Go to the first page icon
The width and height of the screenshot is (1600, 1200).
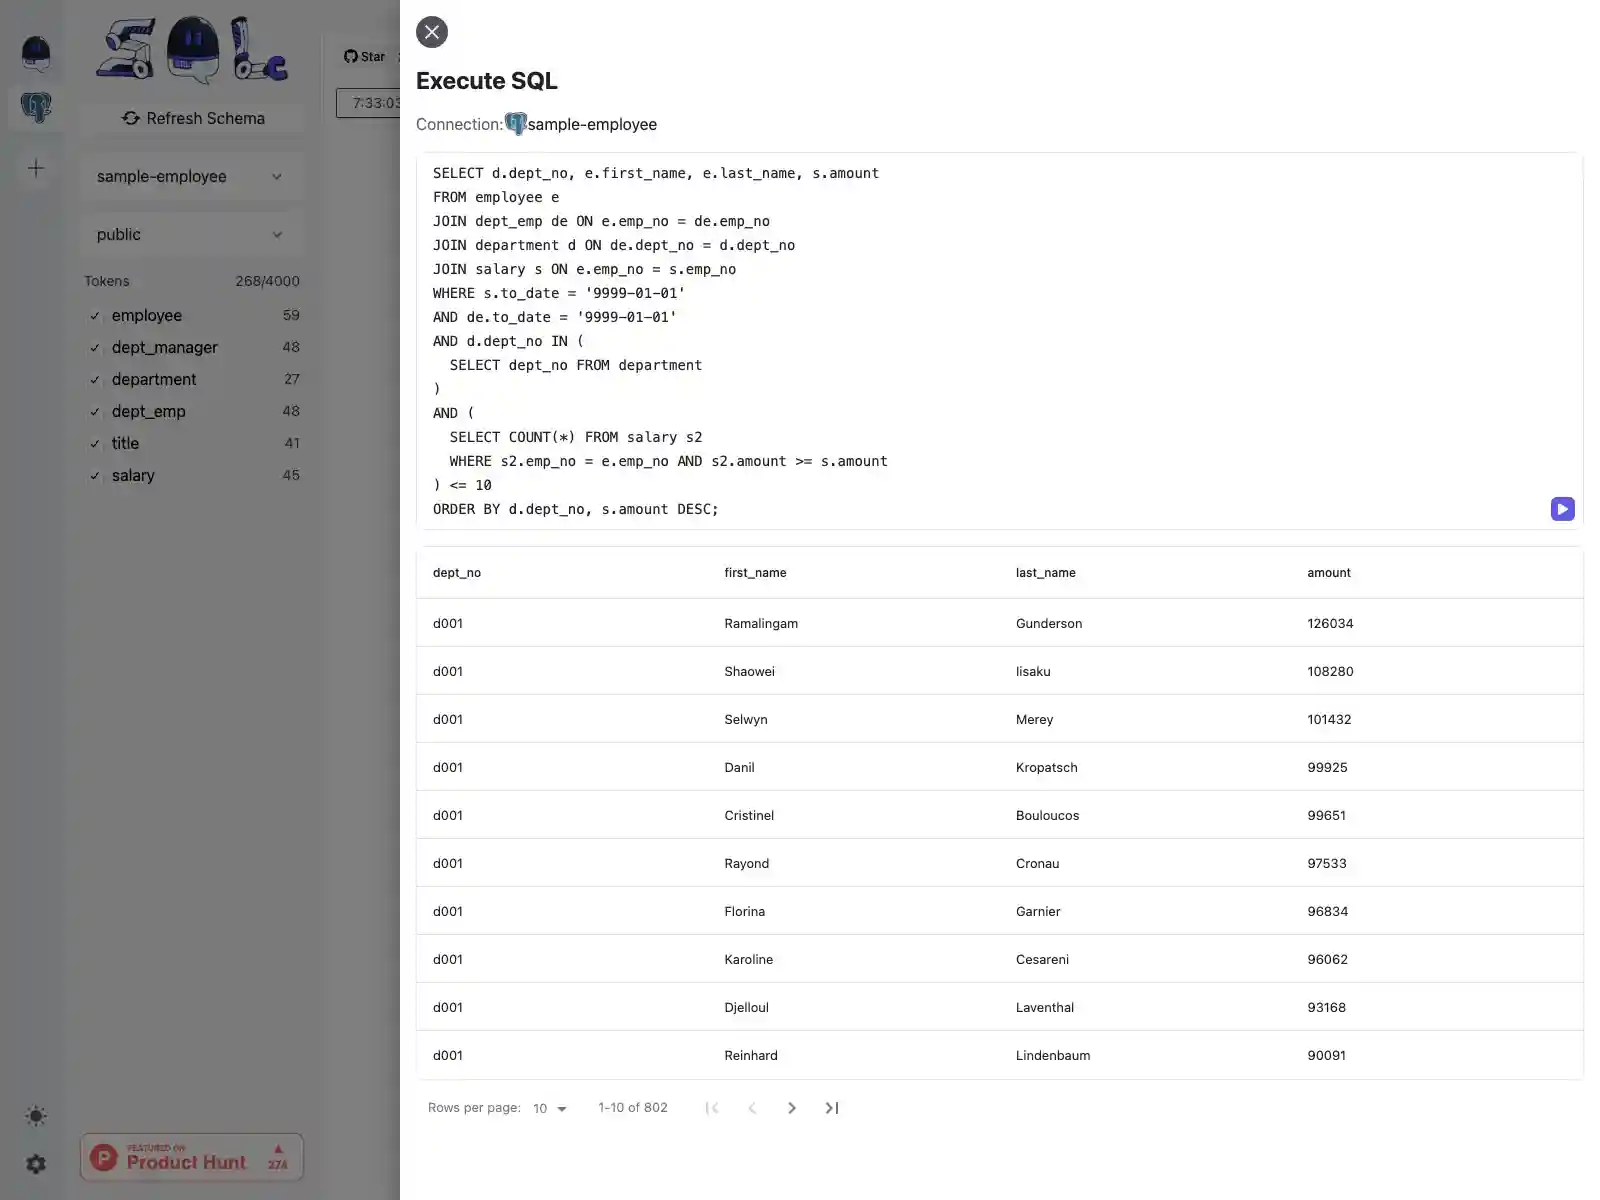pyautogui.click(x=712, y=1108)
